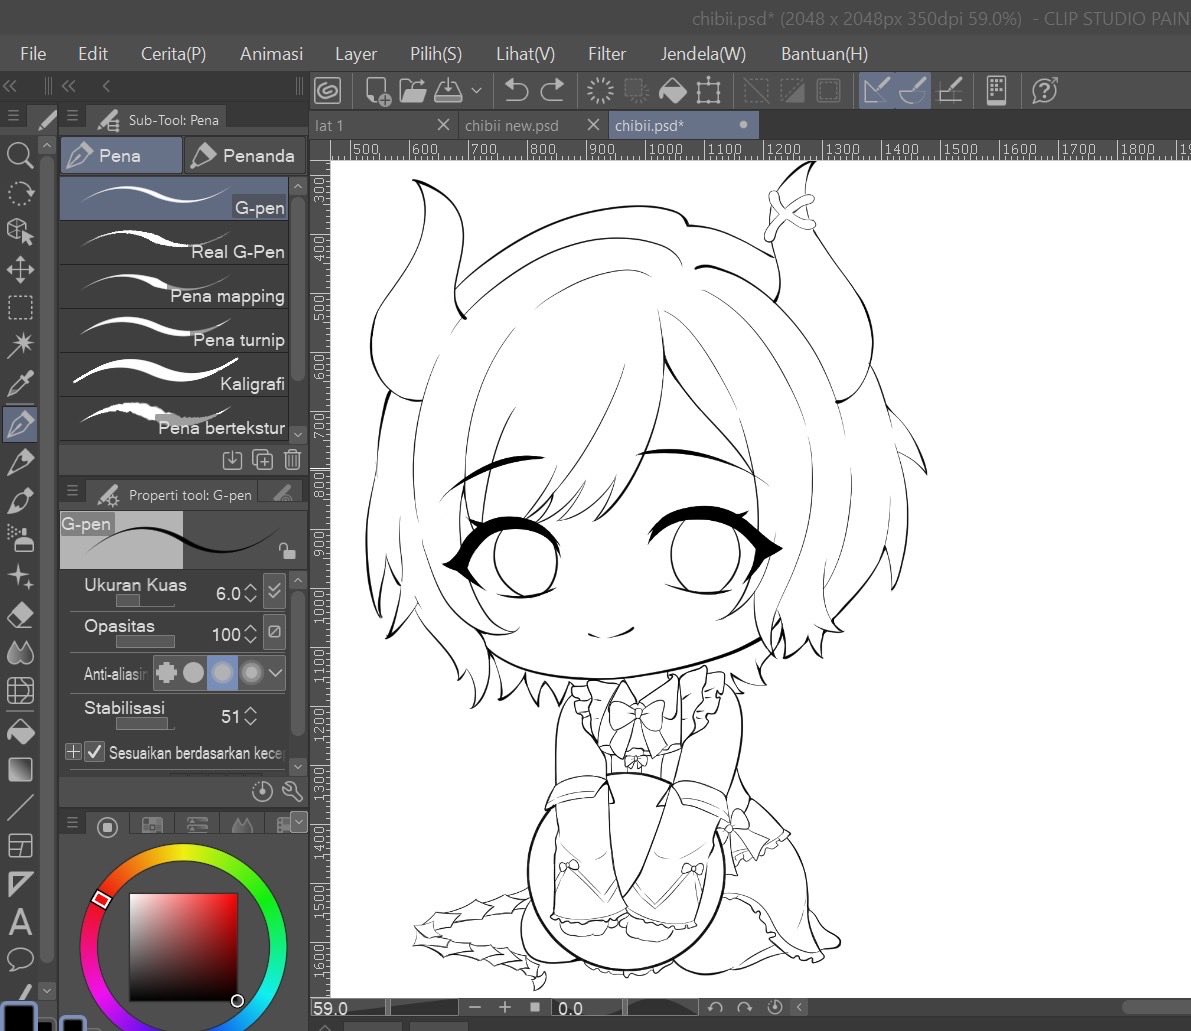Choose the Pena mapping brush

tap(174, 287)
